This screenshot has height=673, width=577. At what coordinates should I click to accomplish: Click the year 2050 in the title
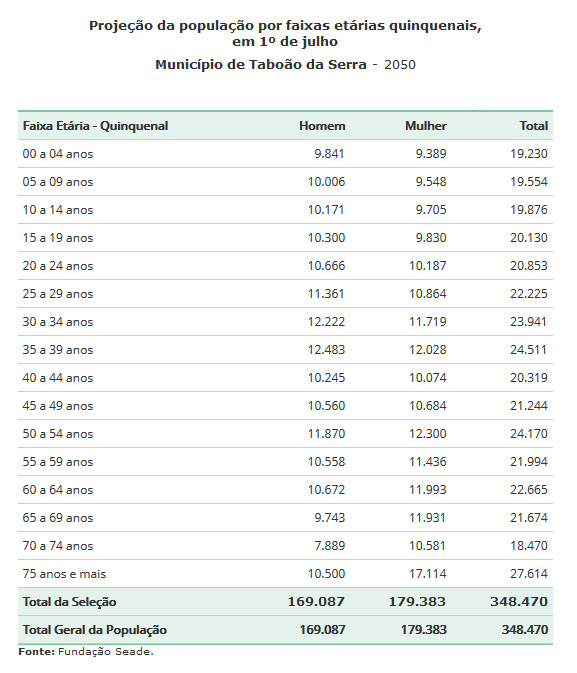(x=400, y=65)
